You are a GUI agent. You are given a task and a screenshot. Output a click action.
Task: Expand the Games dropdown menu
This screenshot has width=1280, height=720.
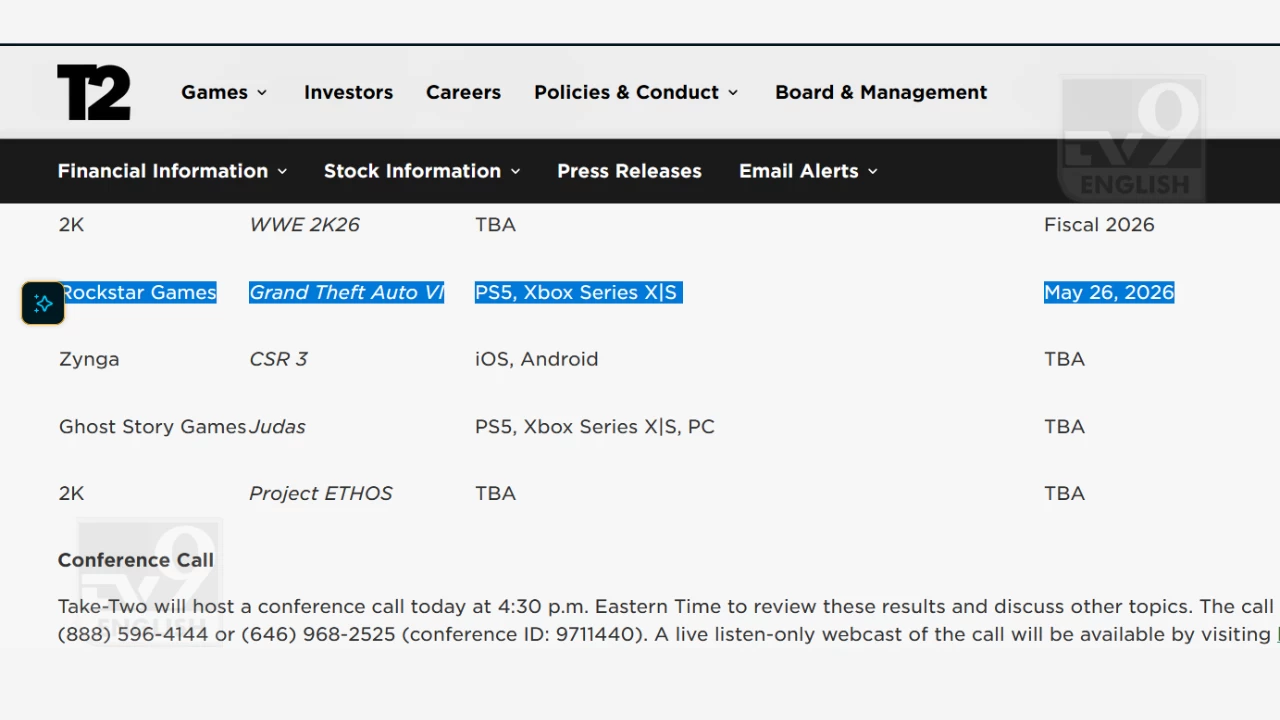click(x=224, y=92)
